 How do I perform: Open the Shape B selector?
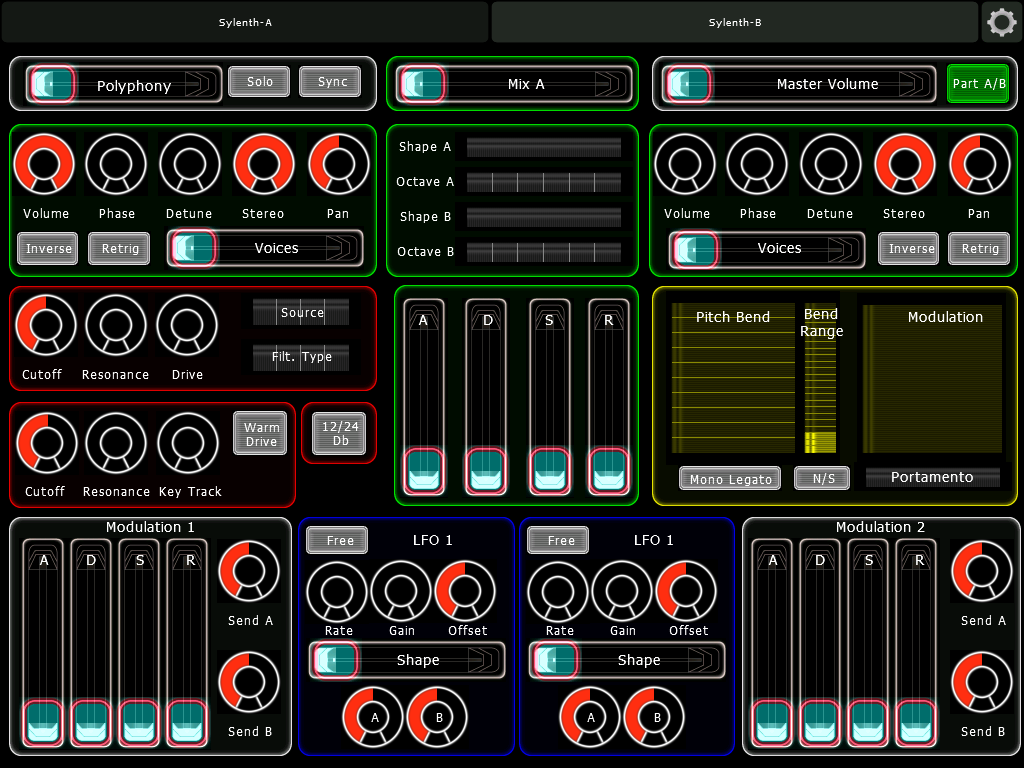click(543, 217)
